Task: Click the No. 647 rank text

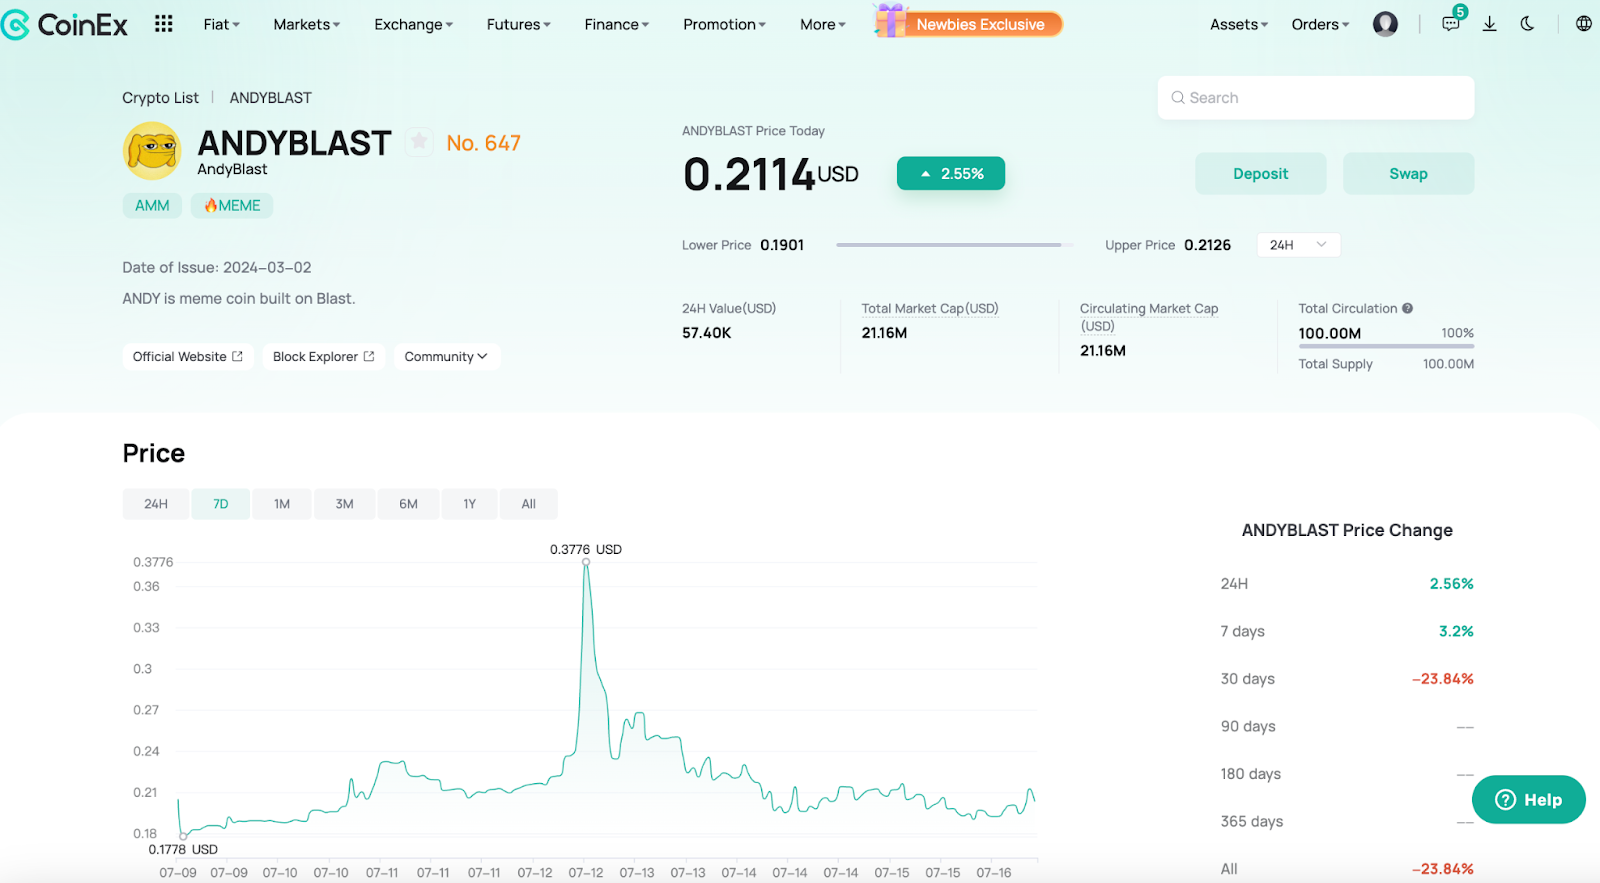Action: (483, 143)
